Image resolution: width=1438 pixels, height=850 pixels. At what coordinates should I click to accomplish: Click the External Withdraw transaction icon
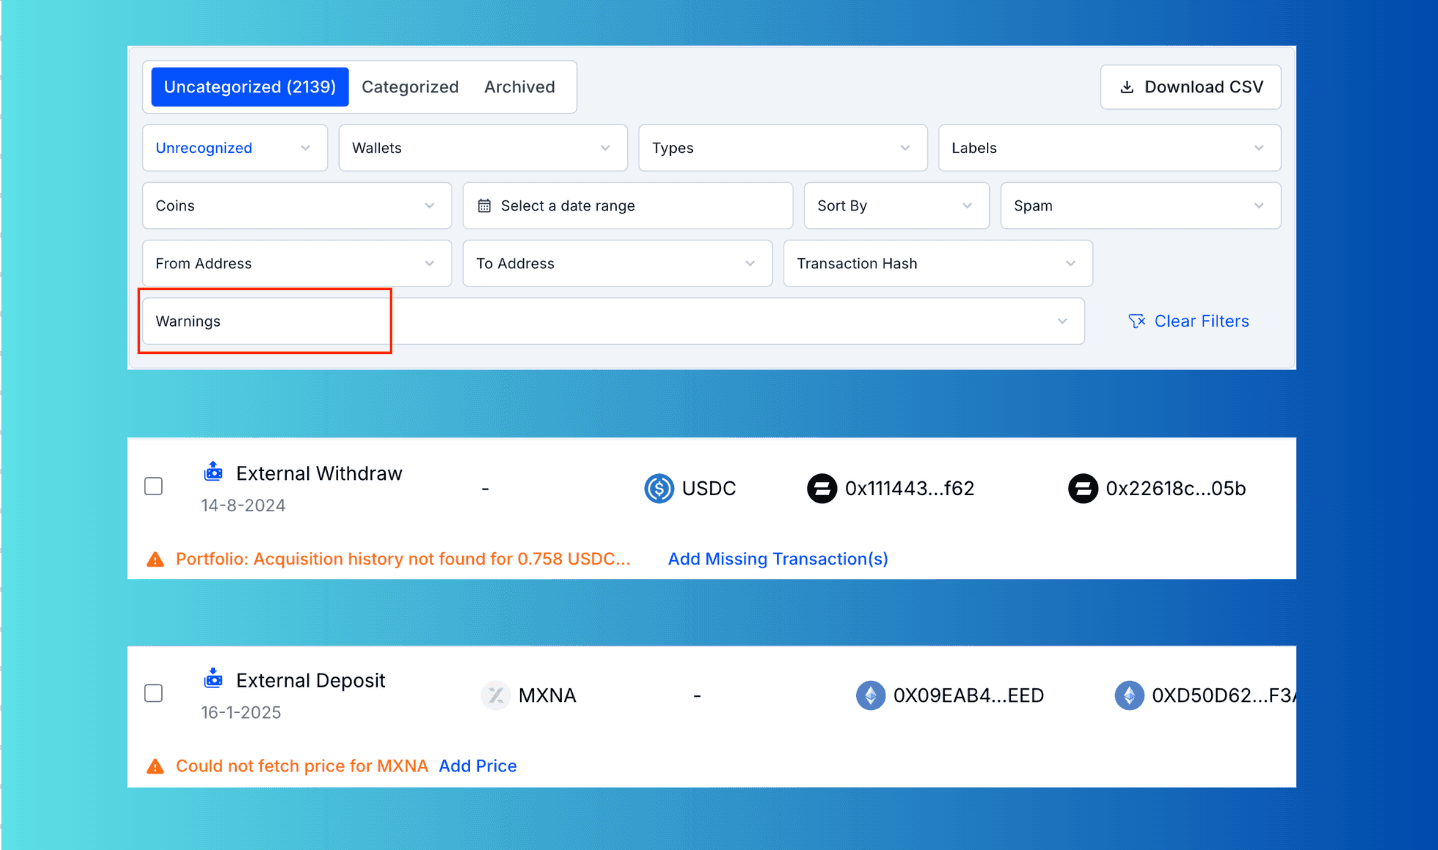click(213, 472)
